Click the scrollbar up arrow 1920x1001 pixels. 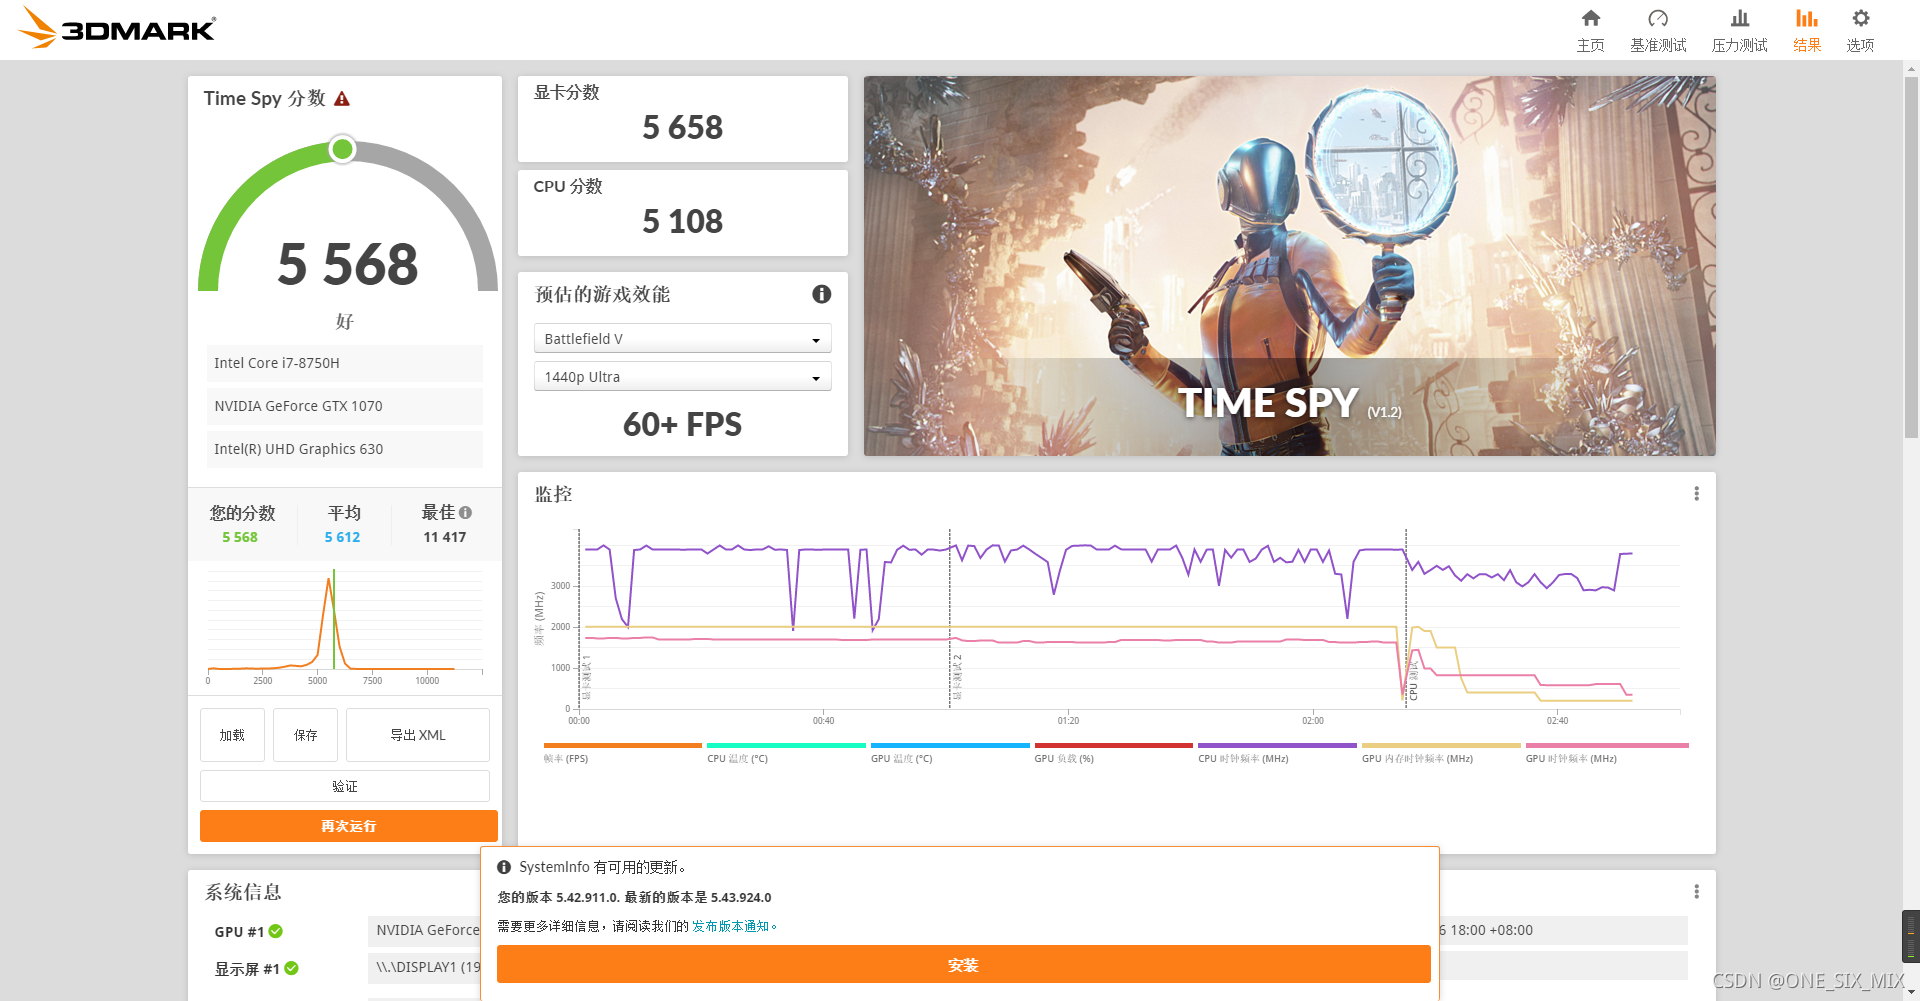[1911, 69]
